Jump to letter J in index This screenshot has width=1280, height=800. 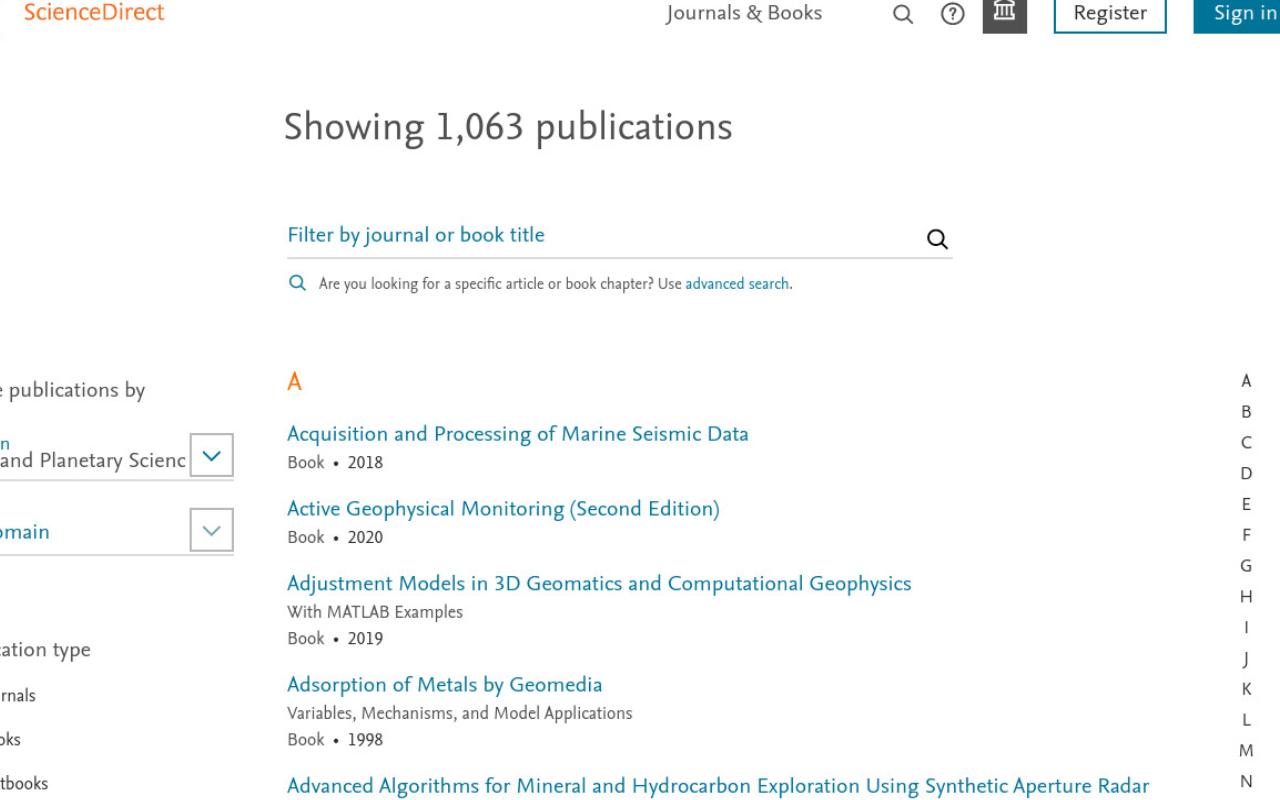(x=1246, y=658)
